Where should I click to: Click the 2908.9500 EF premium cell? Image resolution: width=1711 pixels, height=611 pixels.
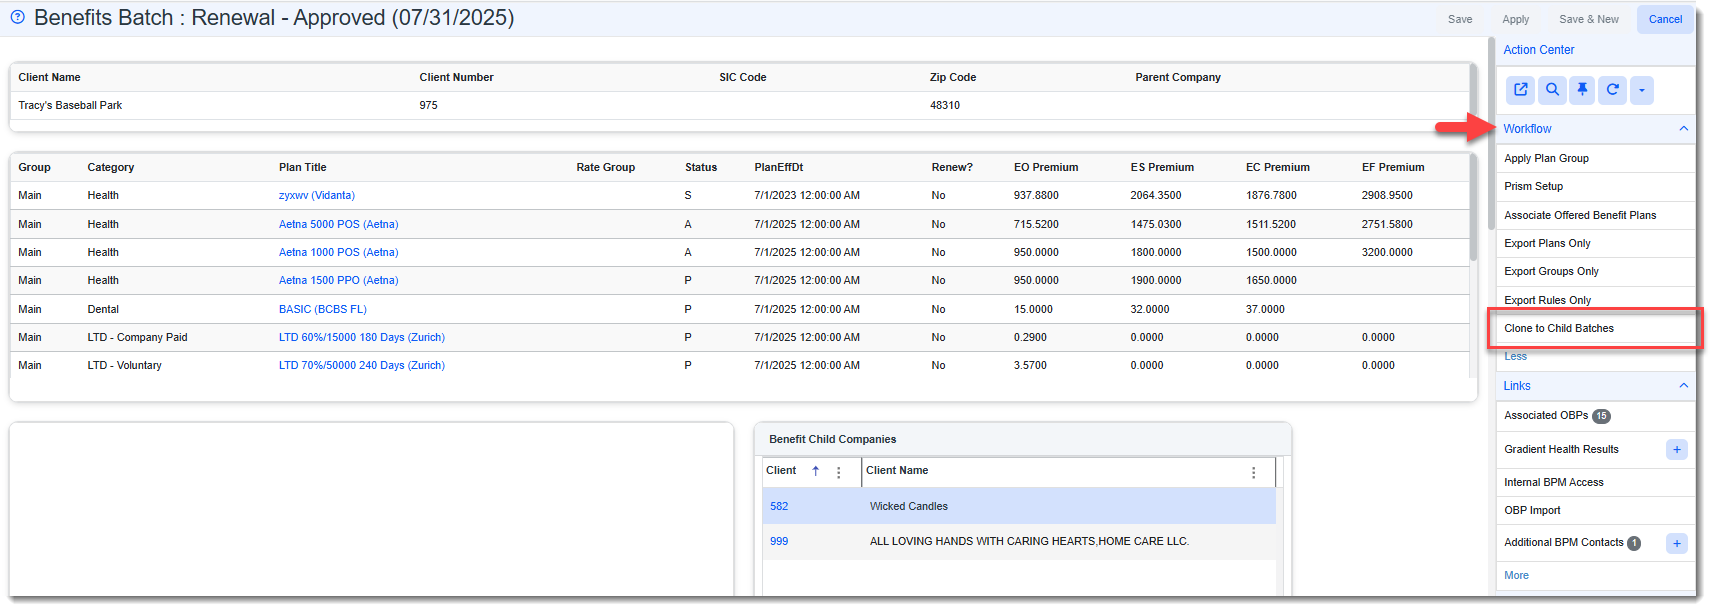coord(1387,196)
